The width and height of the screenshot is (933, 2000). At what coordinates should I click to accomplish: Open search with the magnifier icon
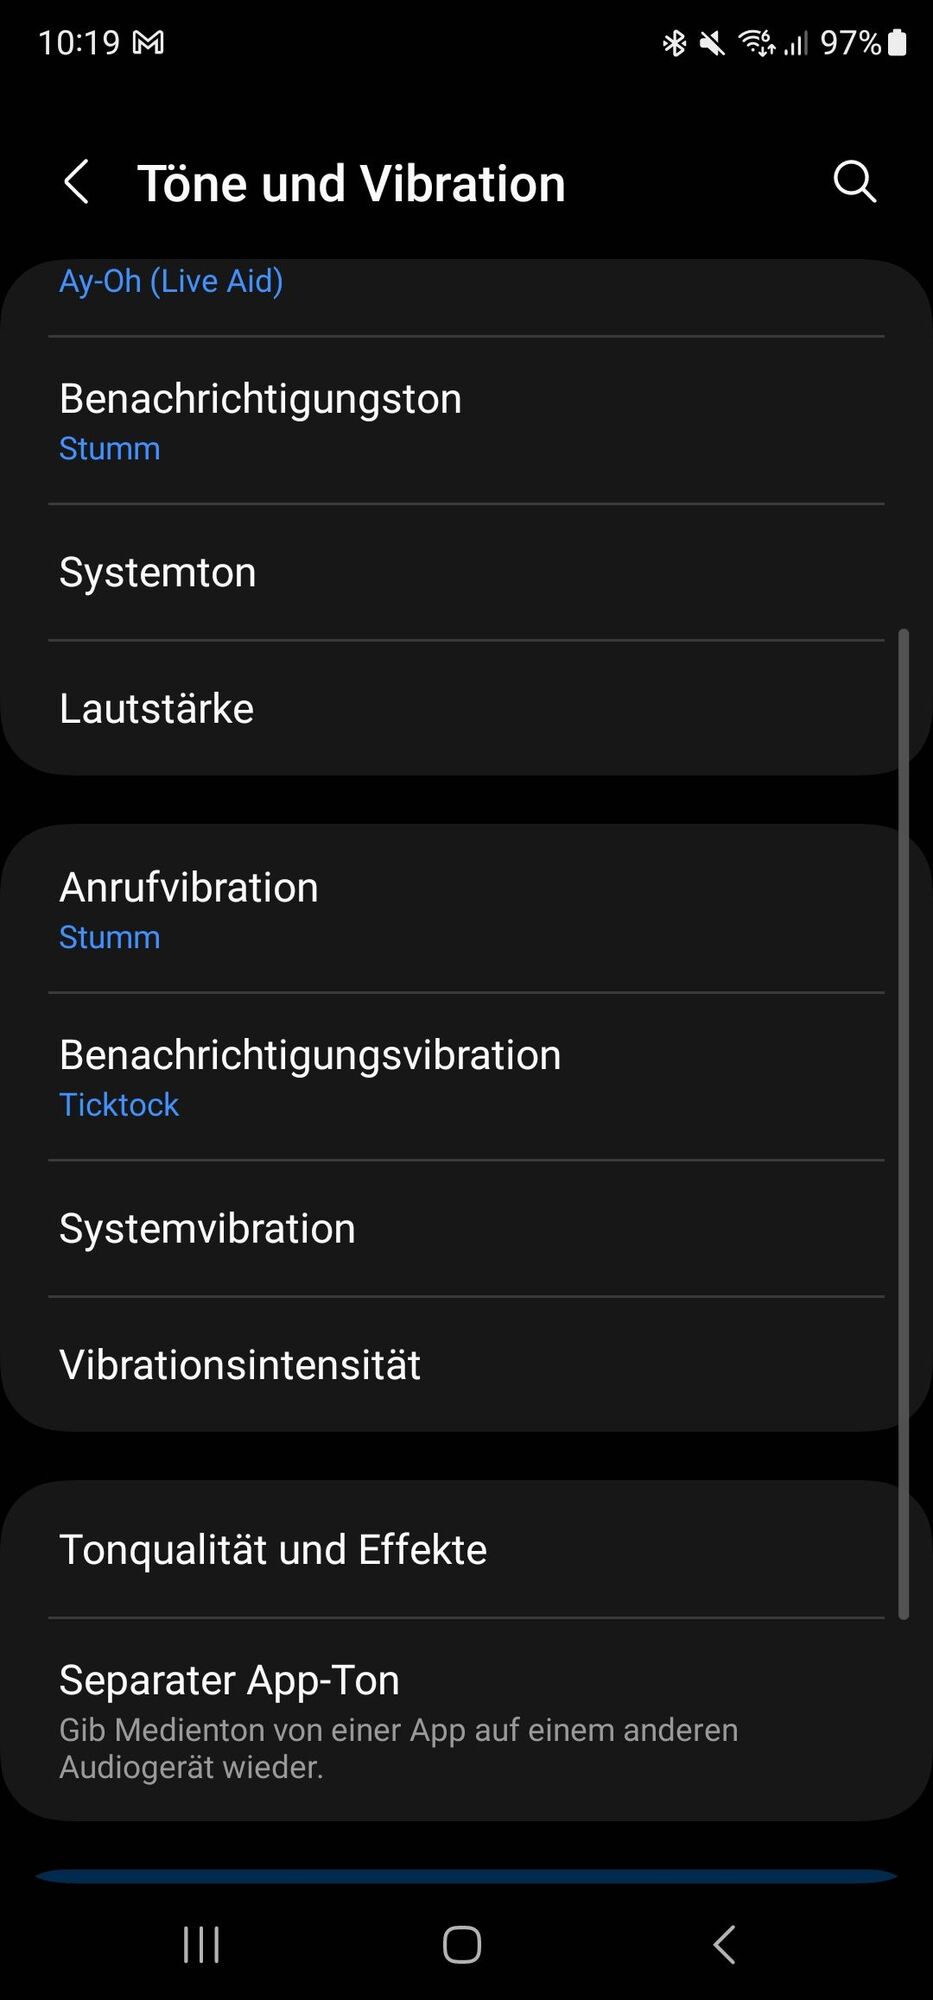click(855, 182)
